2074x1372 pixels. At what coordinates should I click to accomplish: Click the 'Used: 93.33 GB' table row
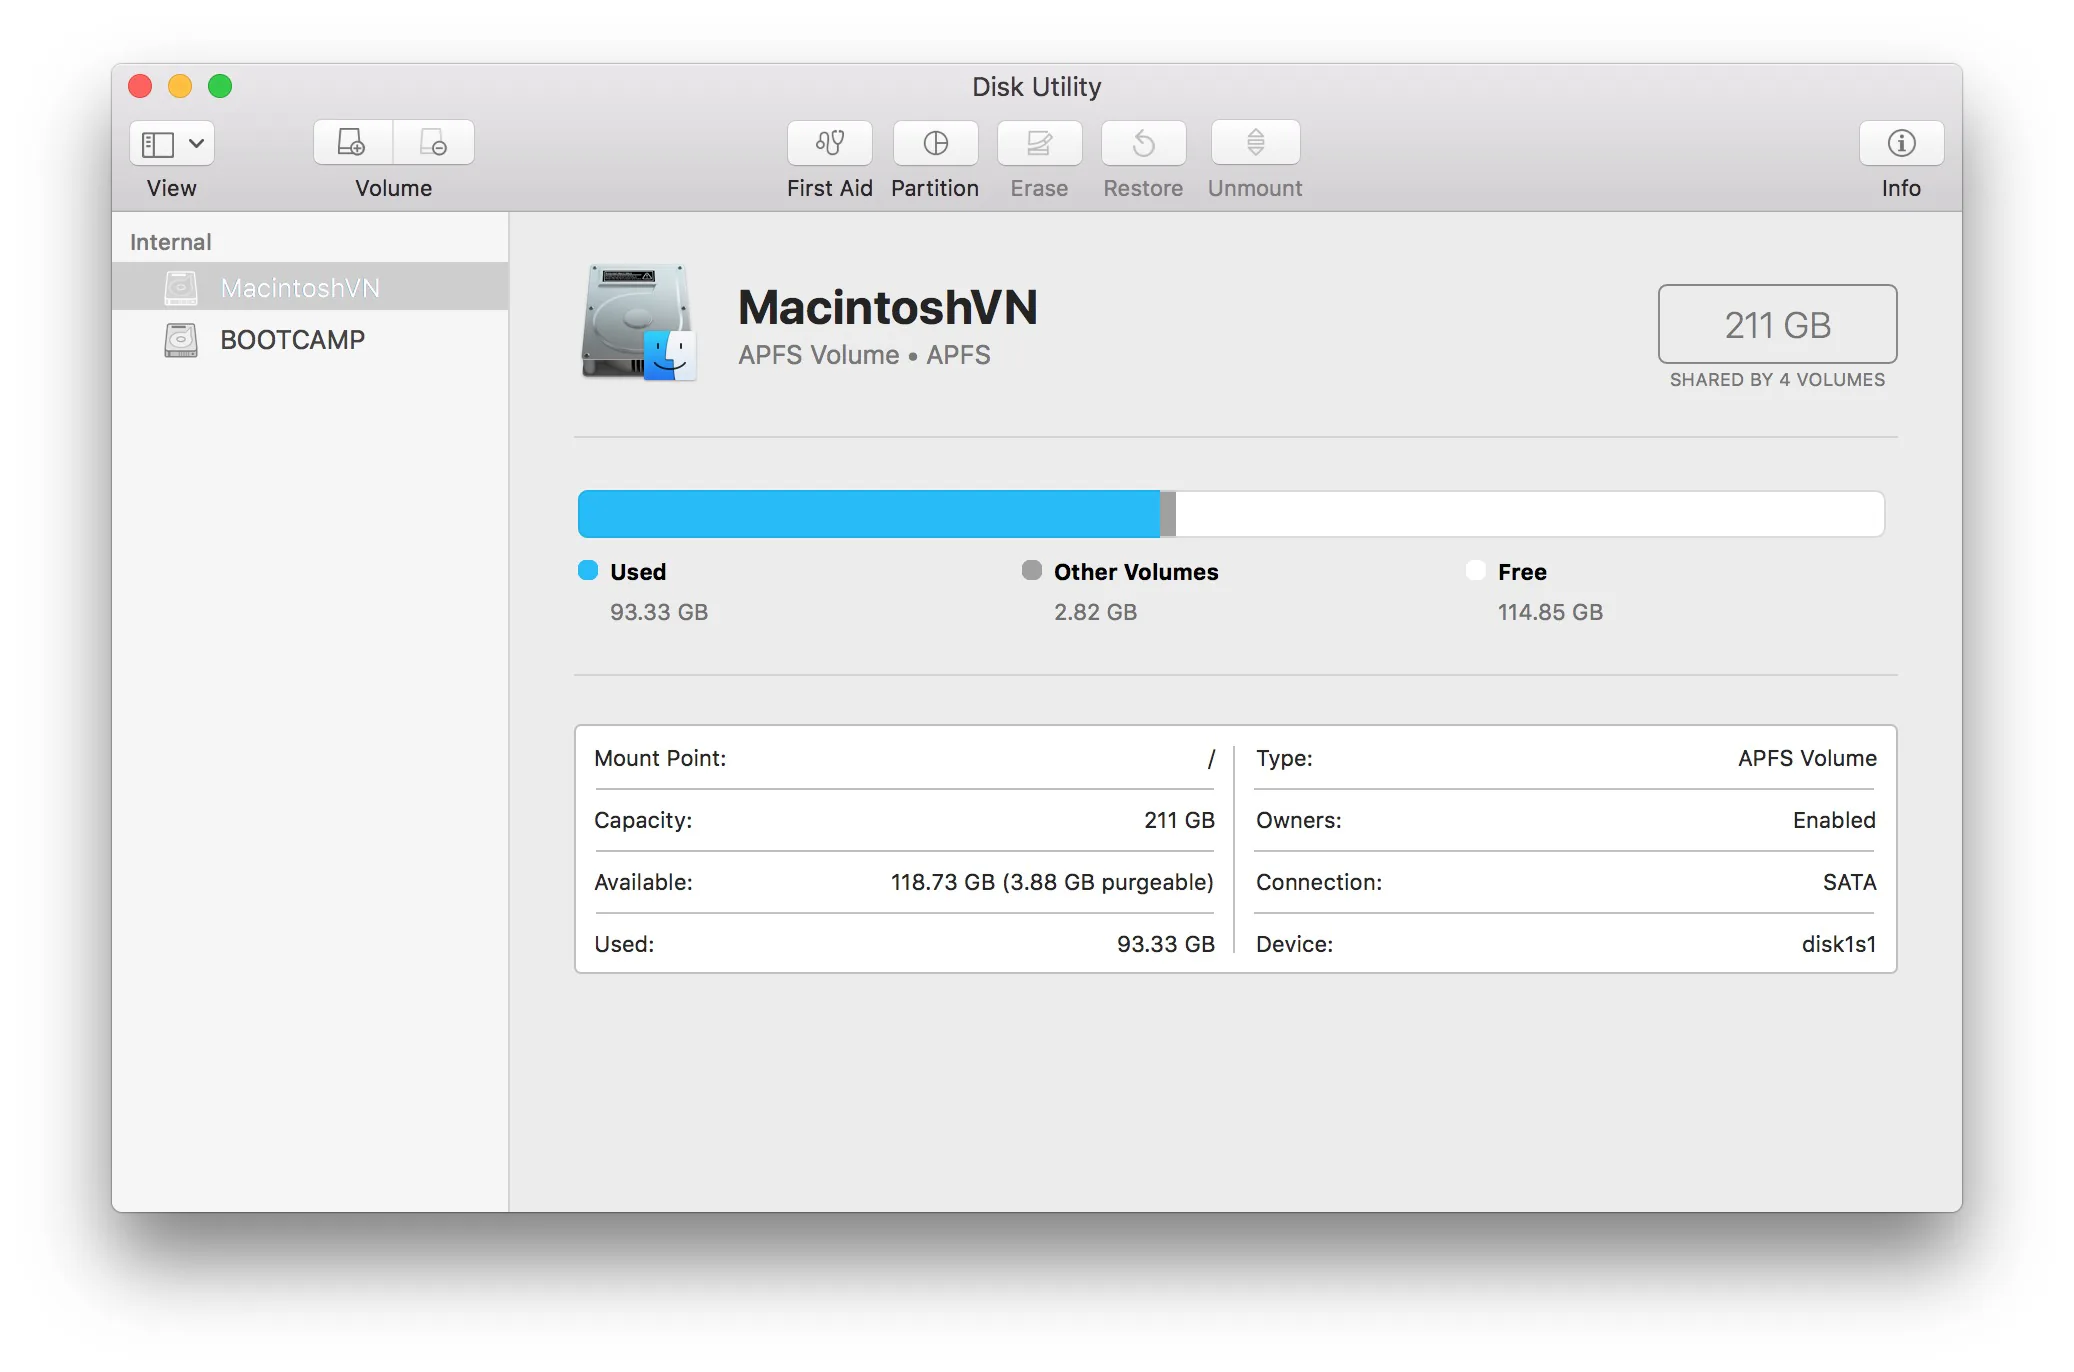point(904,944)
